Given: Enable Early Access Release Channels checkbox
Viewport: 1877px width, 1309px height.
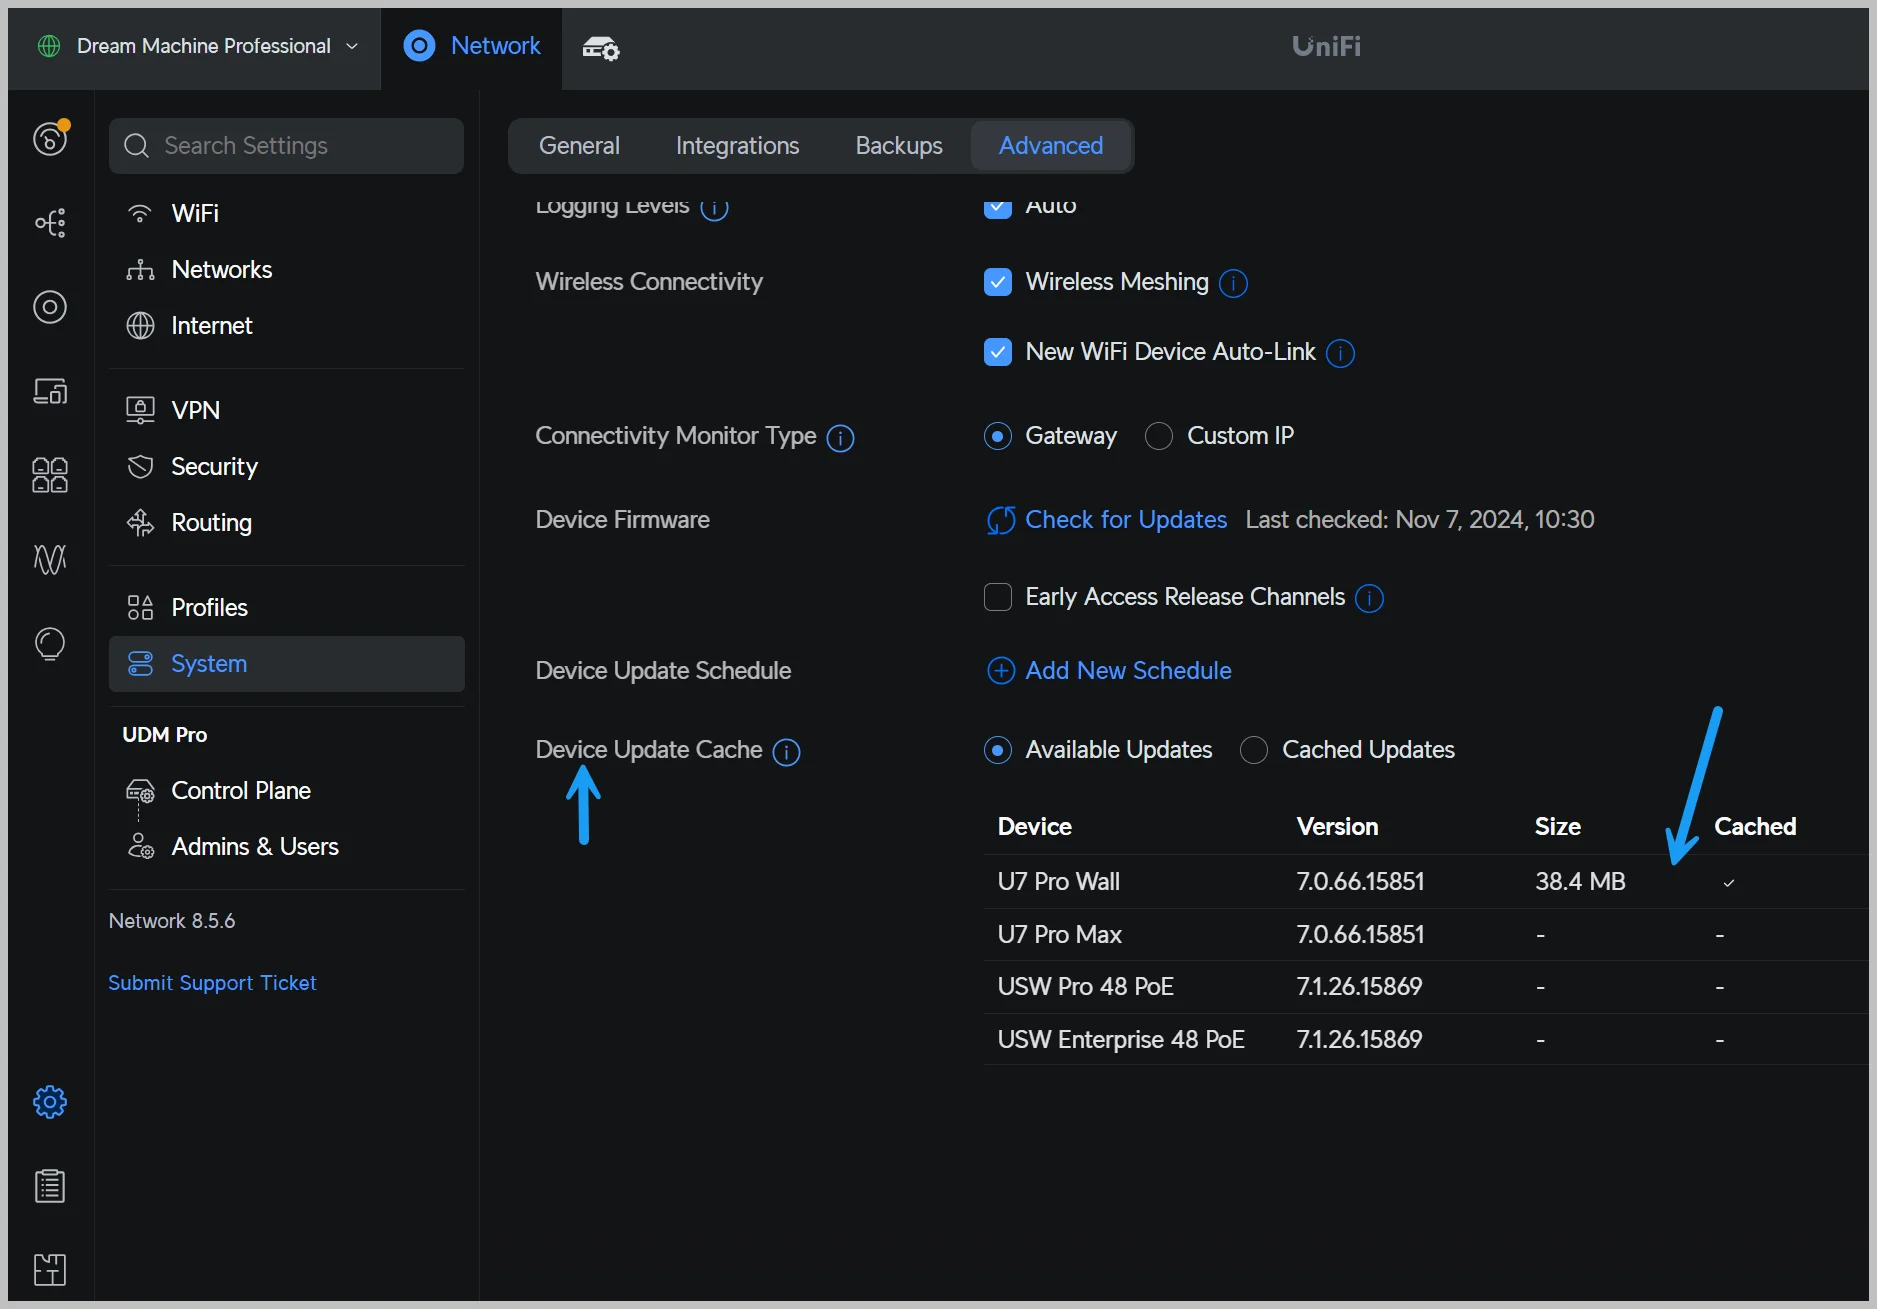Looking at the screenshot, I should pos(997,597).
